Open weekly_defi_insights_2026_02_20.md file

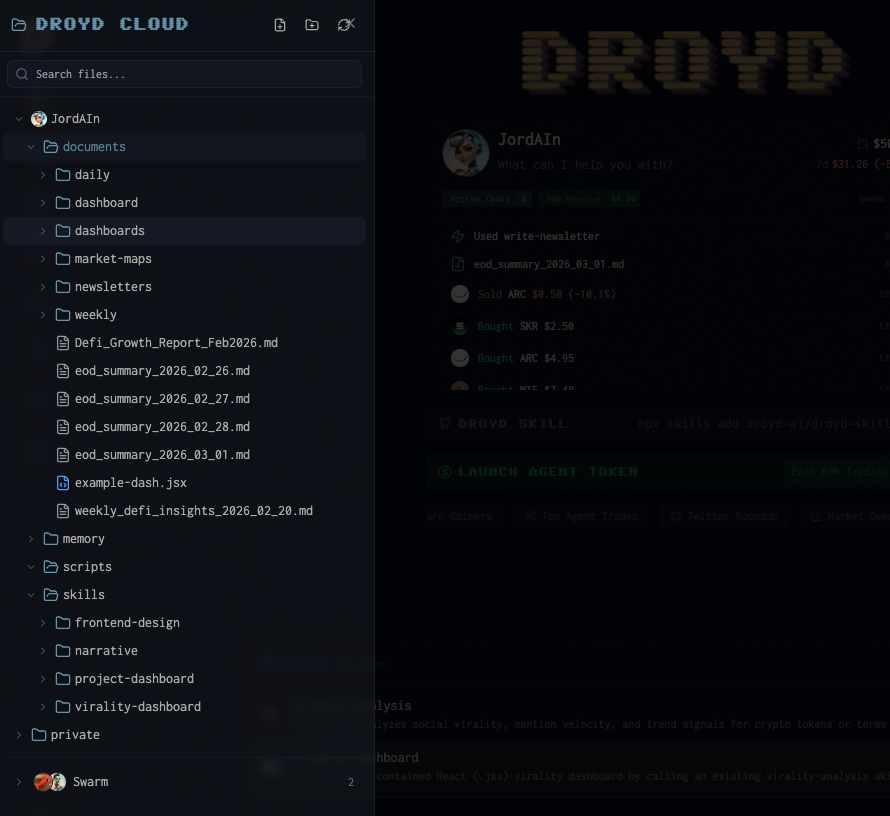pos(193,511)
